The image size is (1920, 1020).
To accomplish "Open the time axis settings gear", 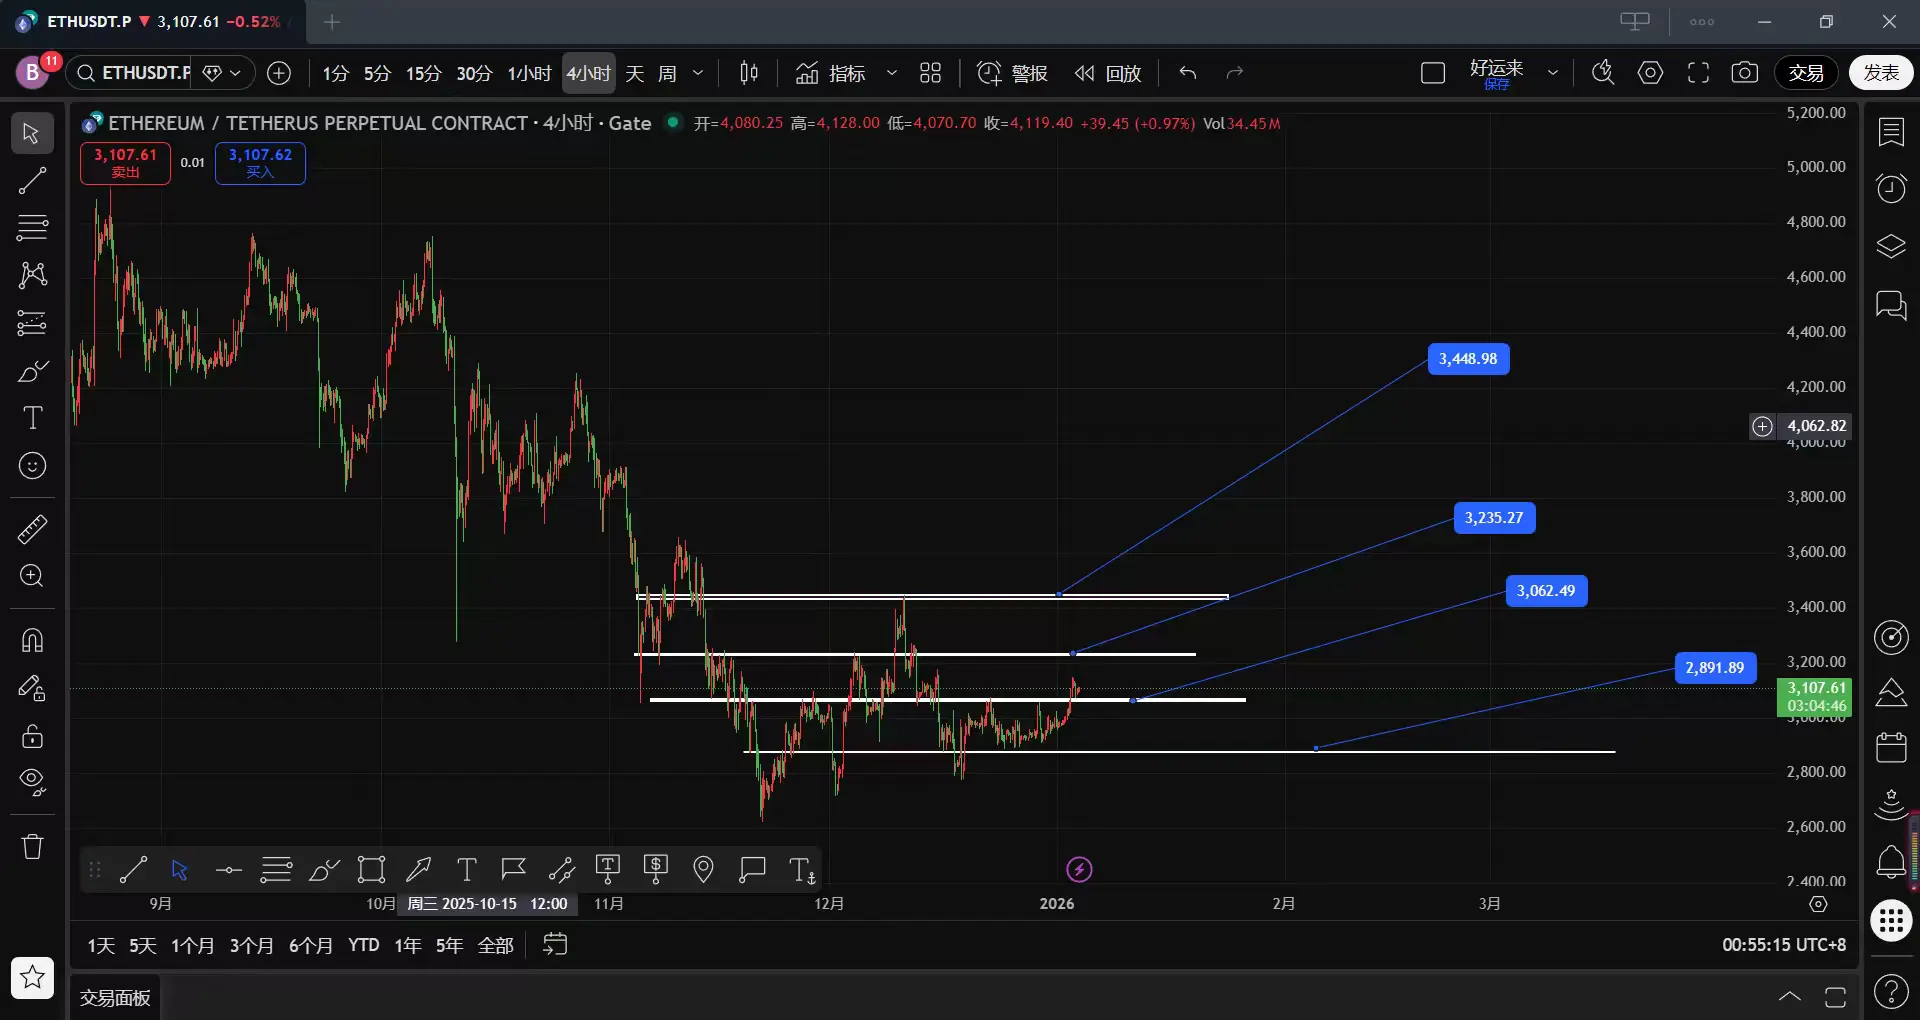I will click(1819, 904).
